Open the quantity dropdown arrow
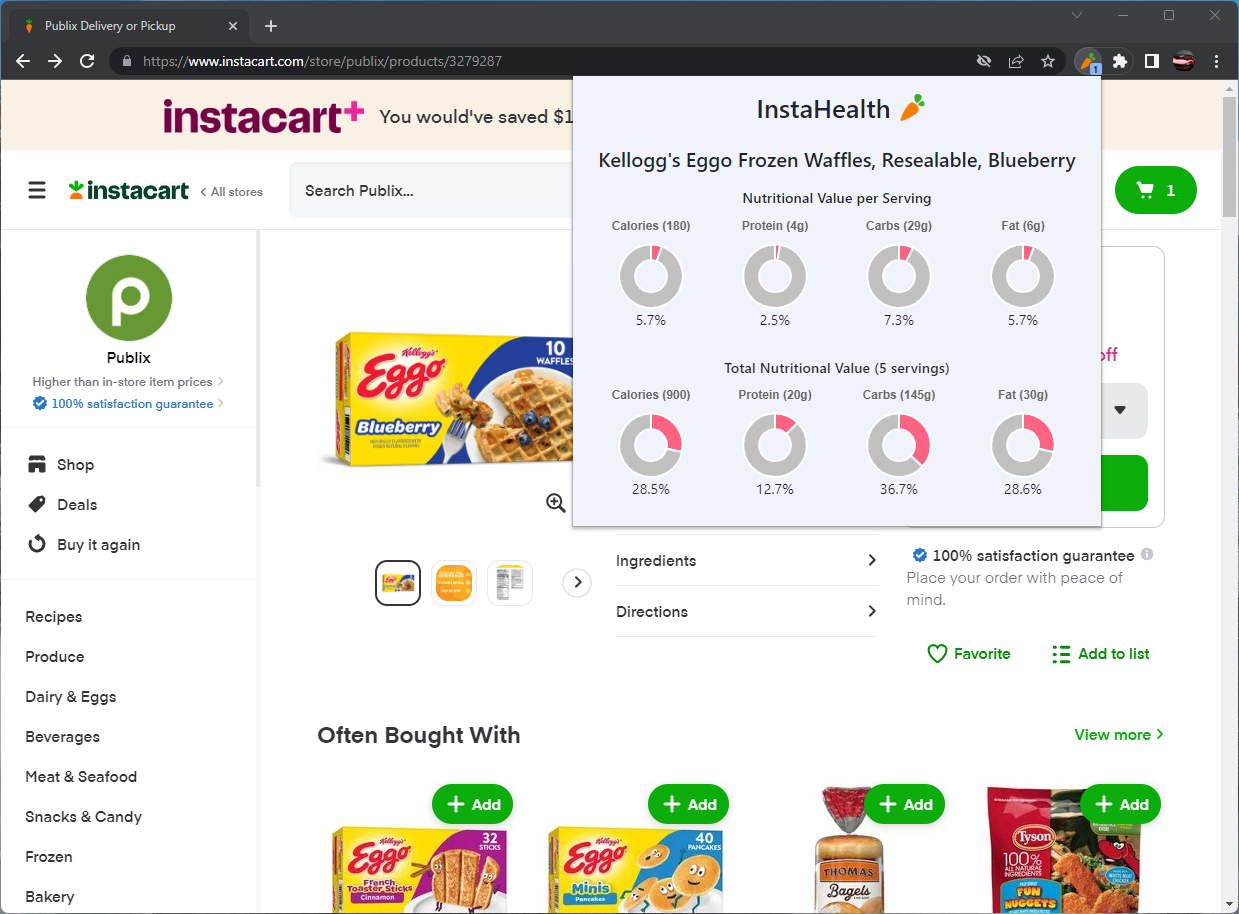Image resolution: width=1239 pixels, height=914 pixels. coord(1120,410)
